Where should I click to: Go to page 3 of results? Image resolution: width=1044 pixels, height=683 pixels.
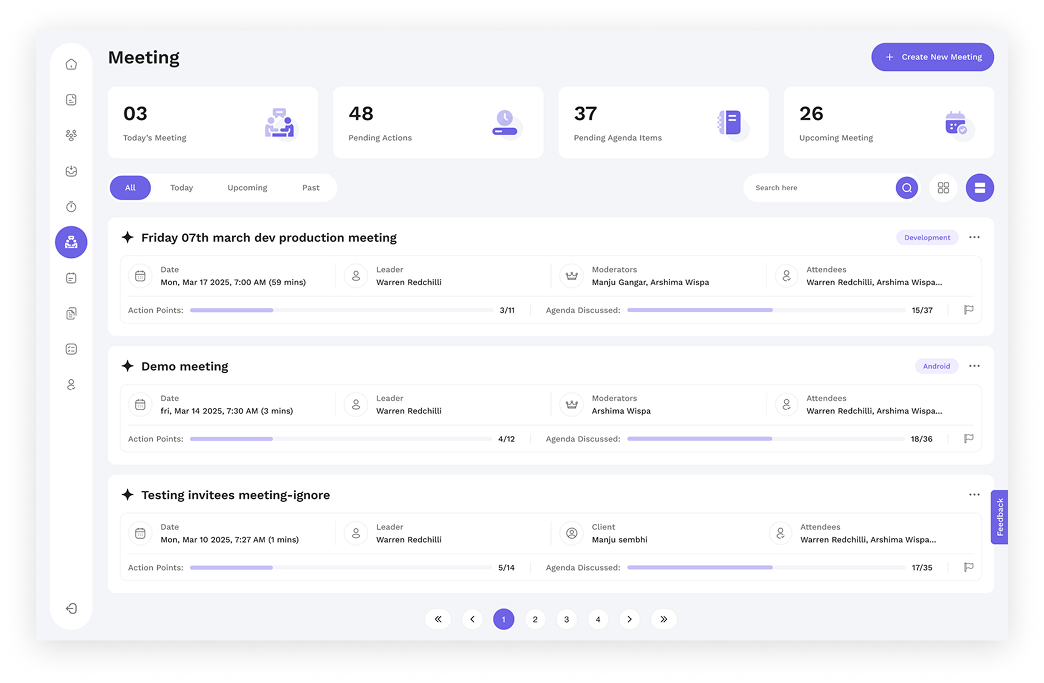tap(566, 620)
